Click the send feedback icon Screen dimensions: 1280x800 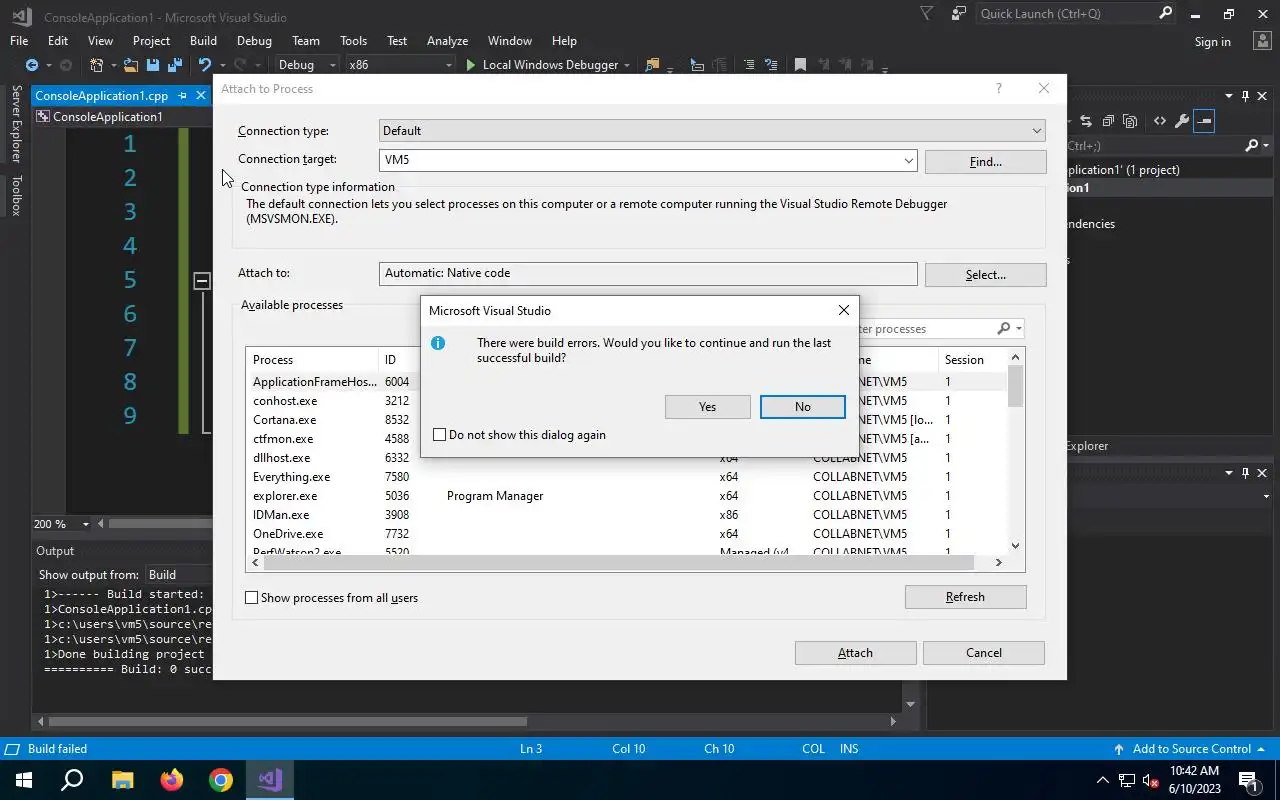(959, 14)
